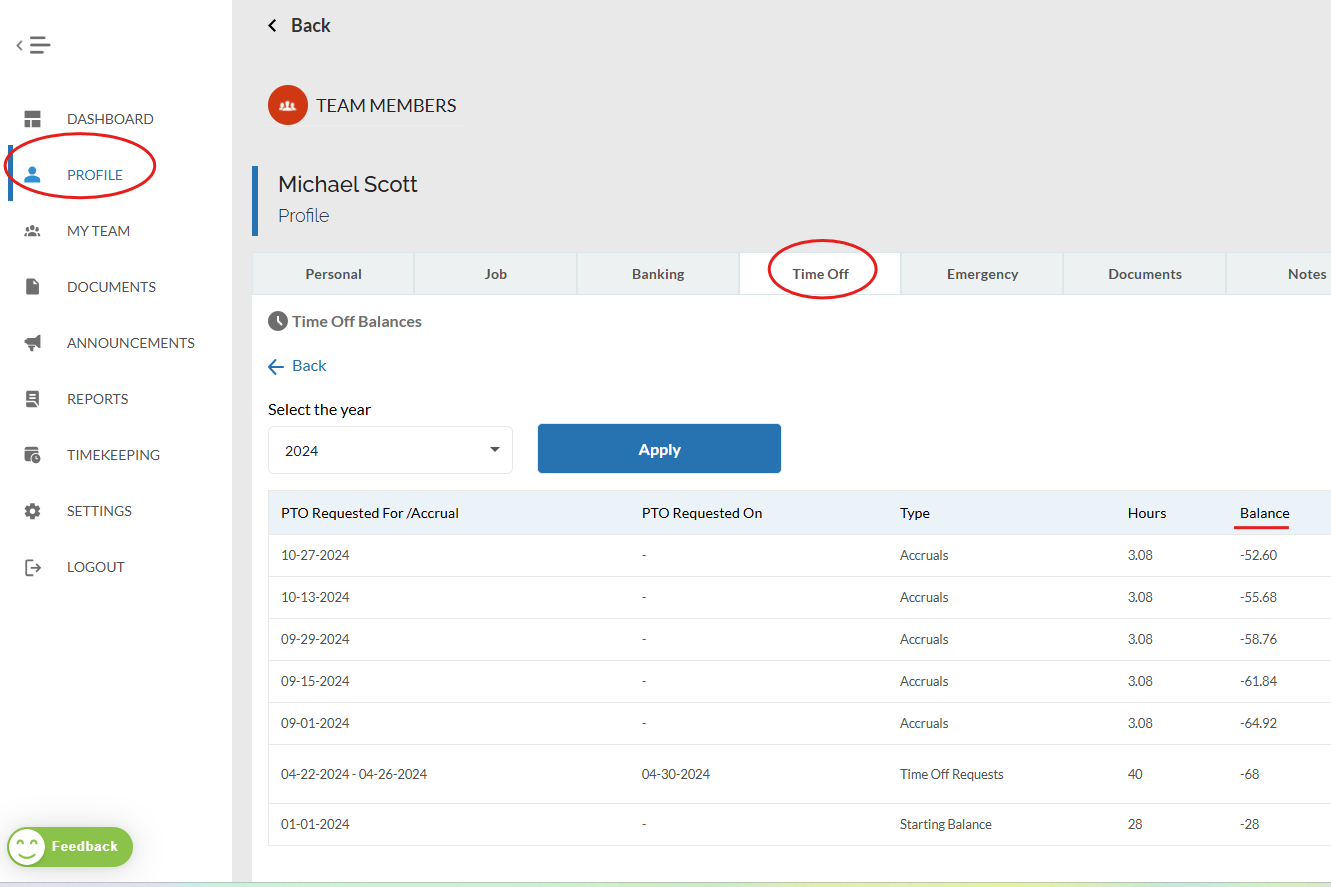Viewport: 1331px width, 887px height.
Task: Click the 10-27-2024 accrual date
Action: point(315,555)
